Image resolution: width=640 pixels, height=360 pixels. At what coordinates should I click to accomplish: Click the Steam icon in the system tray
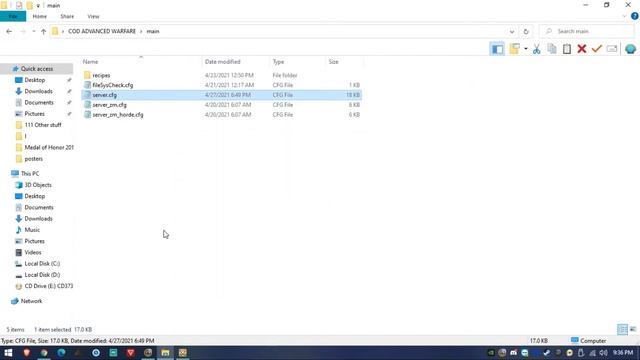[547, 353]
